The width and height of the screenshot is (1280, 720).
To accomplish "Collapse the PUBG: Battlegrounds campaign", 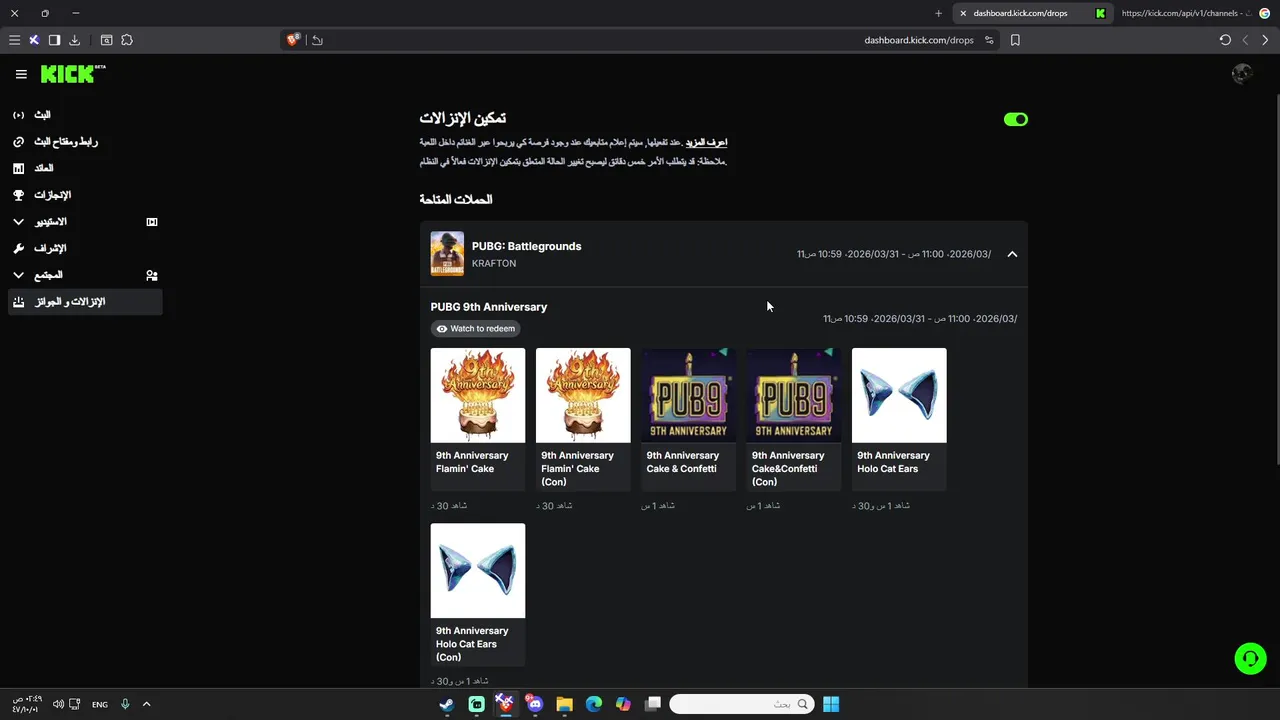I will [1012, 254].
